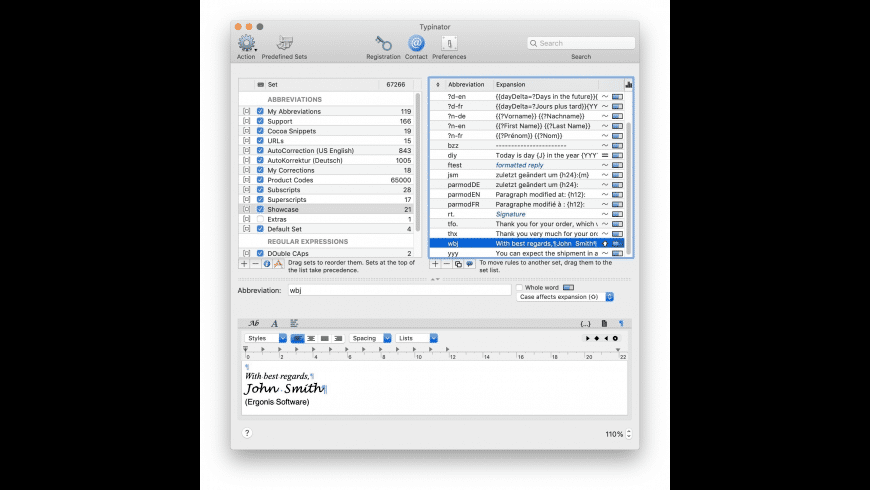Select the '?n-en' name rule
870x490 pixels.
(528, 126)
